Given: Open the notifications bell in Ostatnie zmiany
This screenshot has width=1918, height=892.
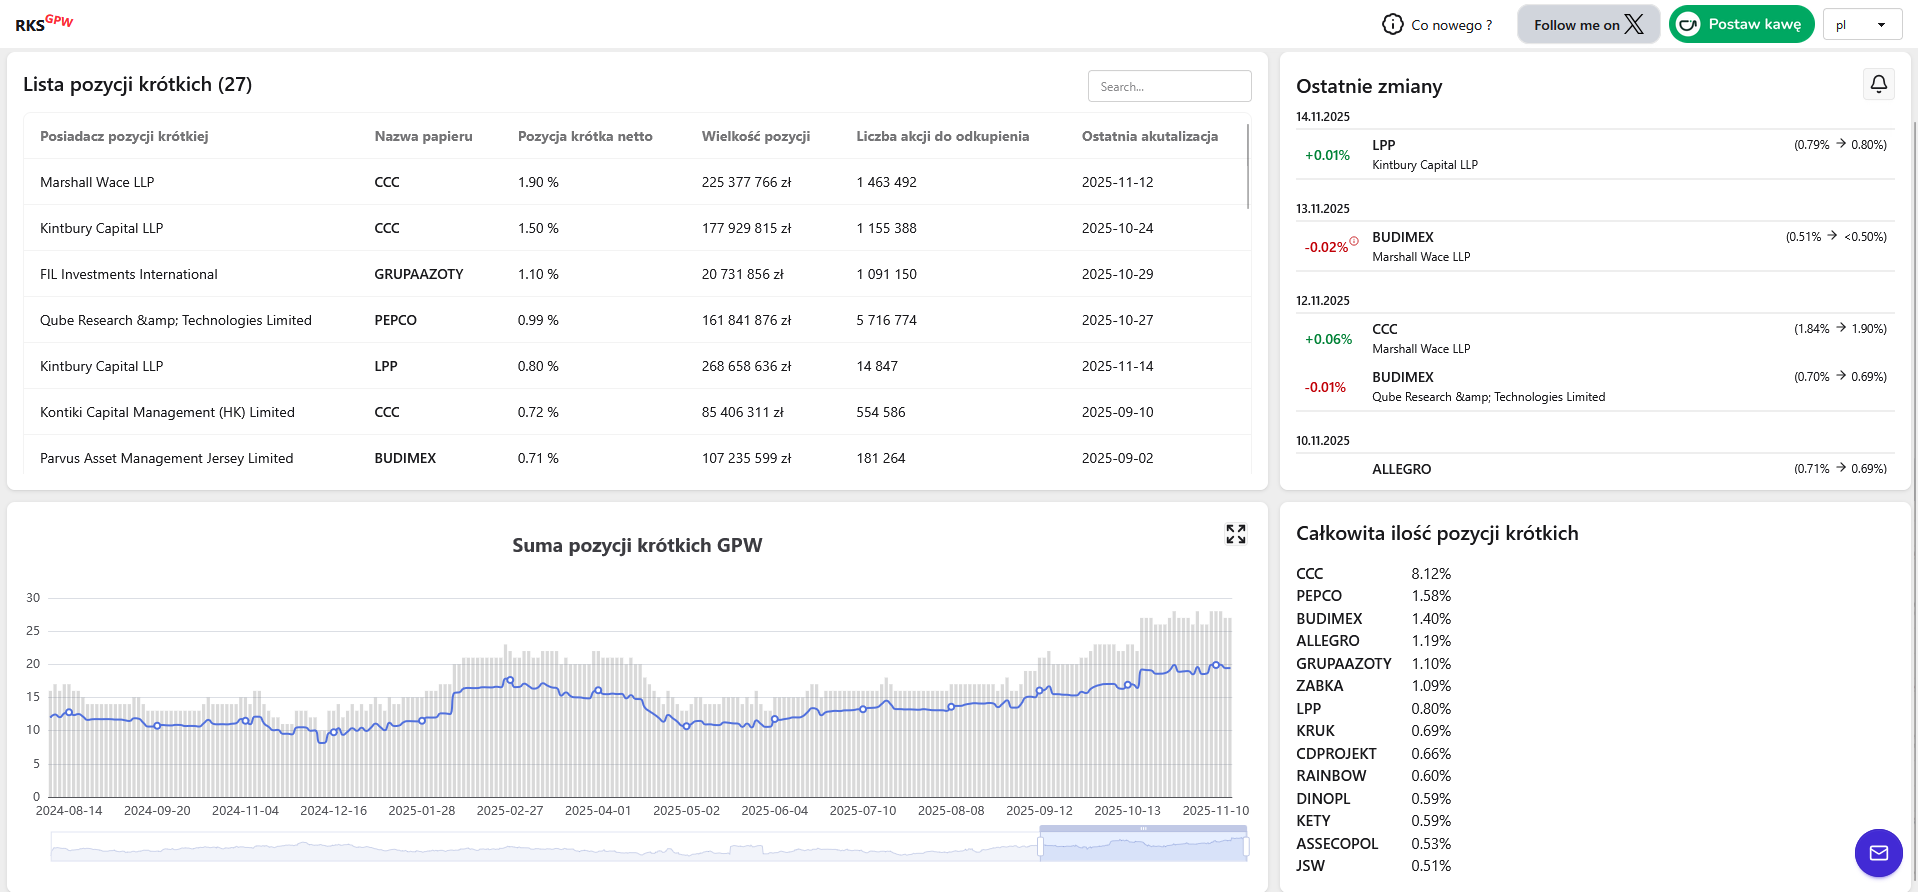Looking at the screenshot, I should (1878, 84).
